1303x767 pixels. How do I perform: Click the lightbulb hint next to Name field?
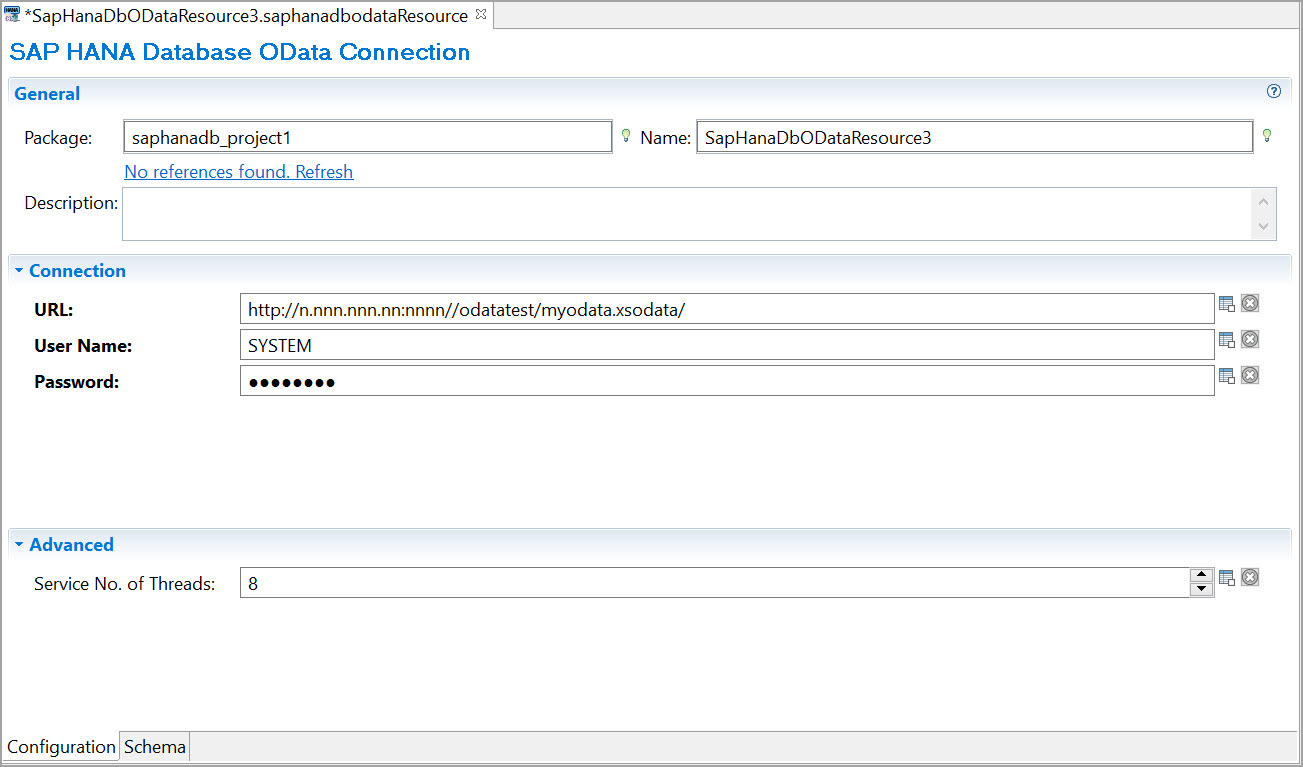(x=1266, y=136)
